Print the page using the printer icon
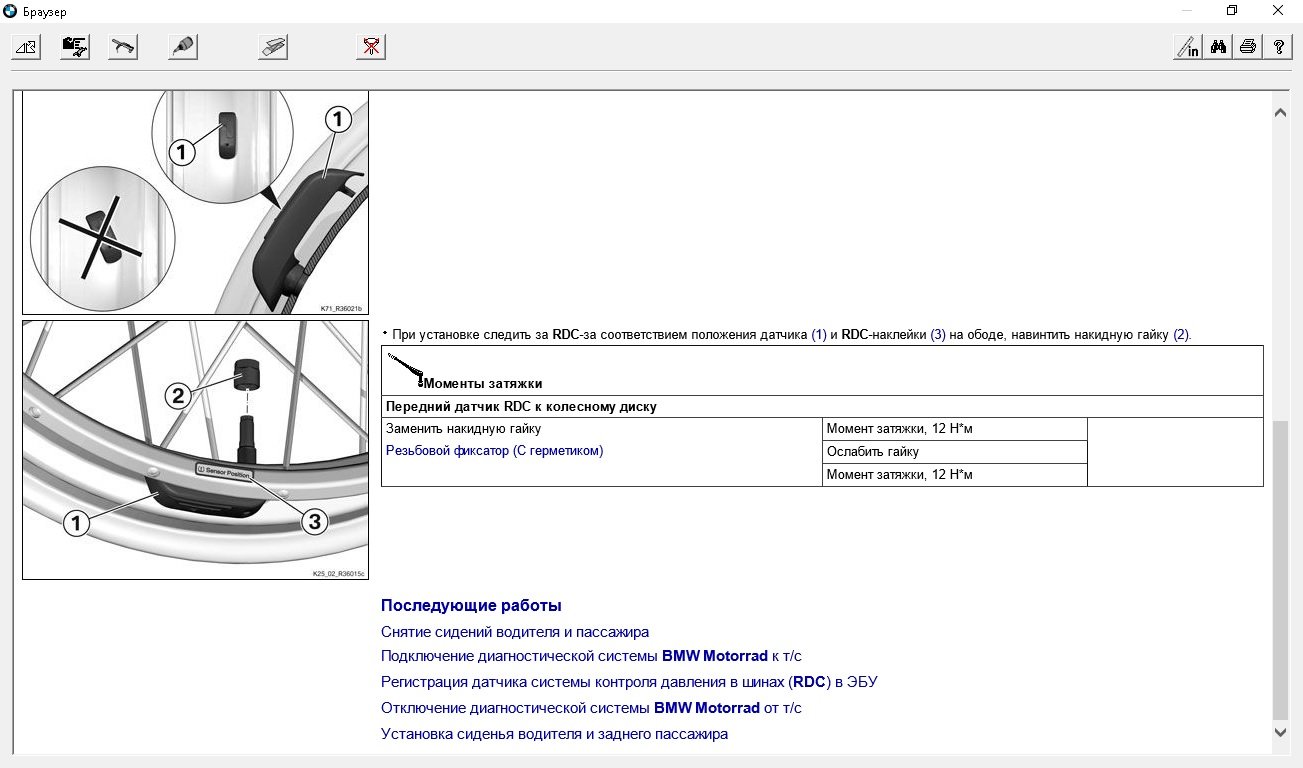1303x768 pixels. (x=1248, y=47)
